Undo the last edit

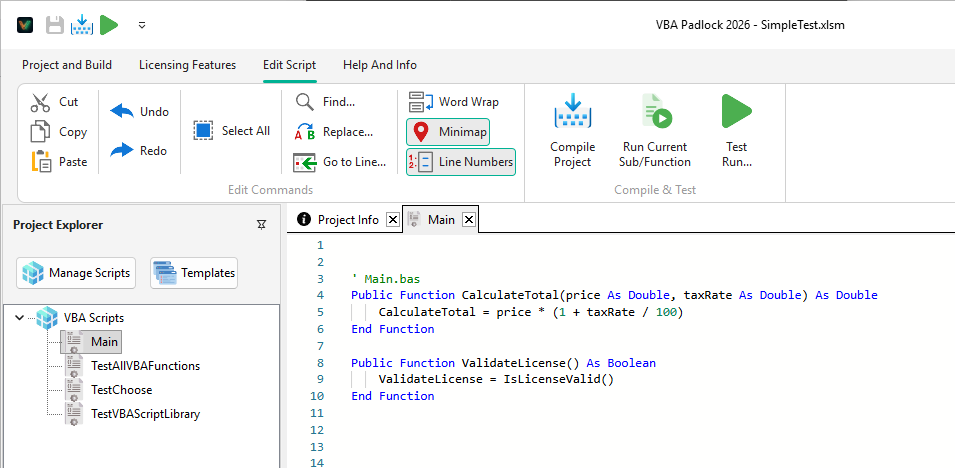point(139,112)
